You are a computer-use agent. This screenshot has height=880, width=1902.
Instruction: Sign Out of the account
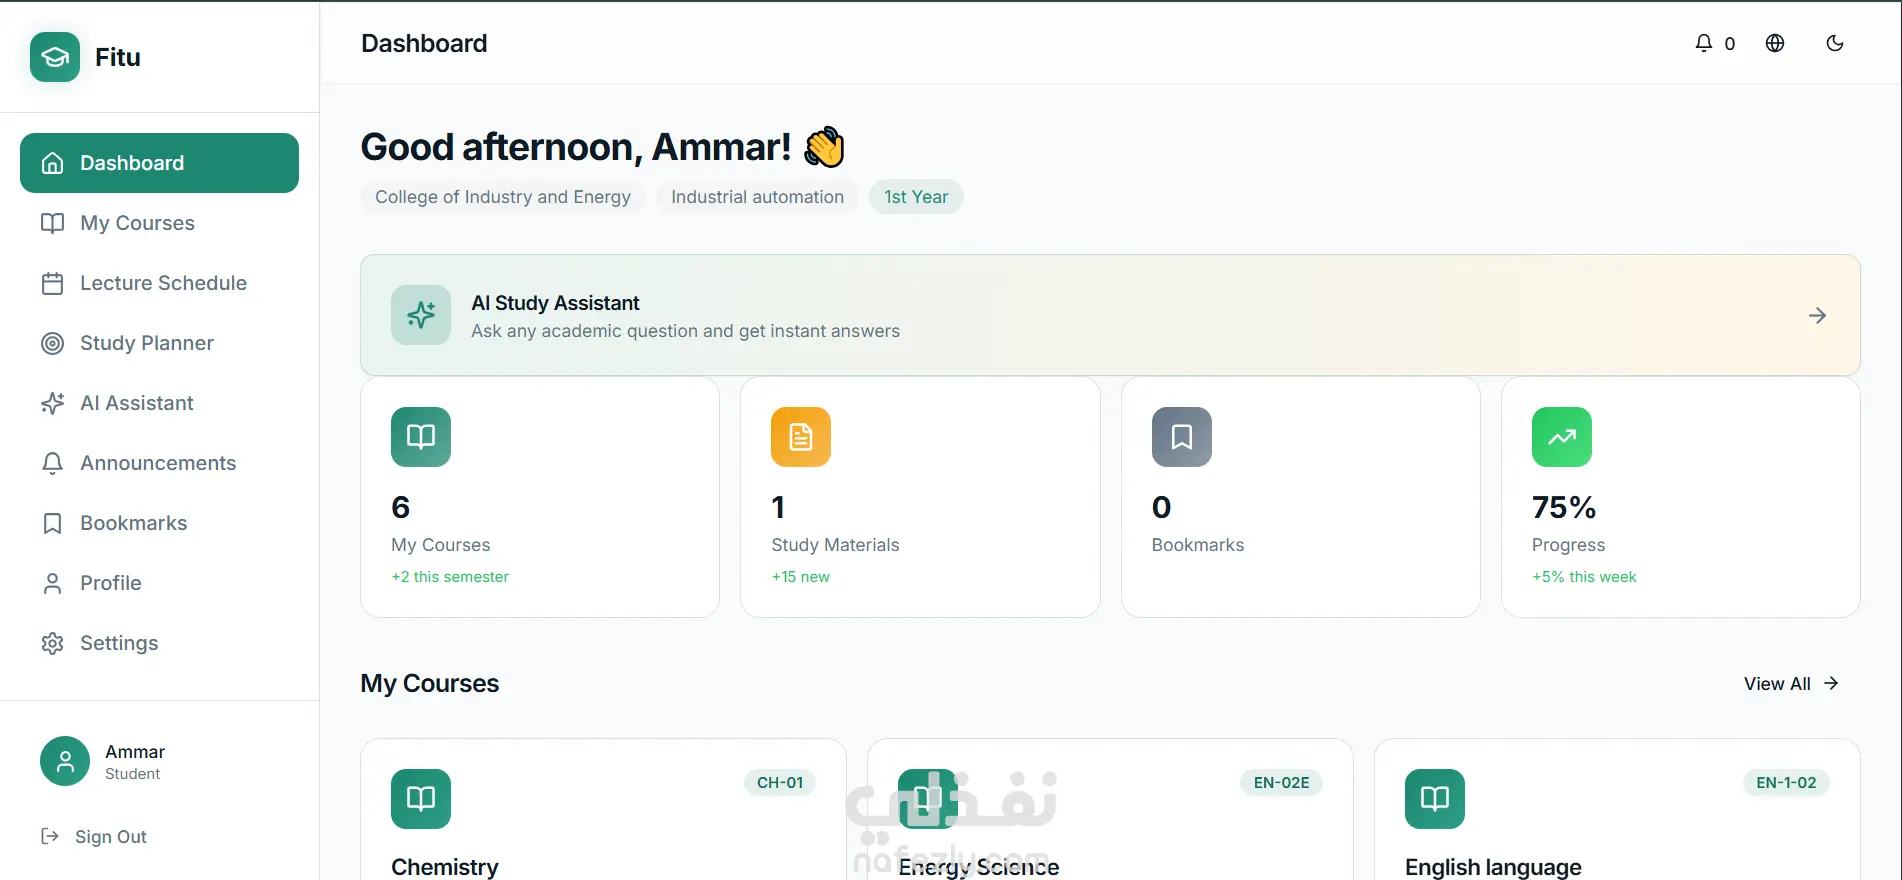(x=110, y=837)
